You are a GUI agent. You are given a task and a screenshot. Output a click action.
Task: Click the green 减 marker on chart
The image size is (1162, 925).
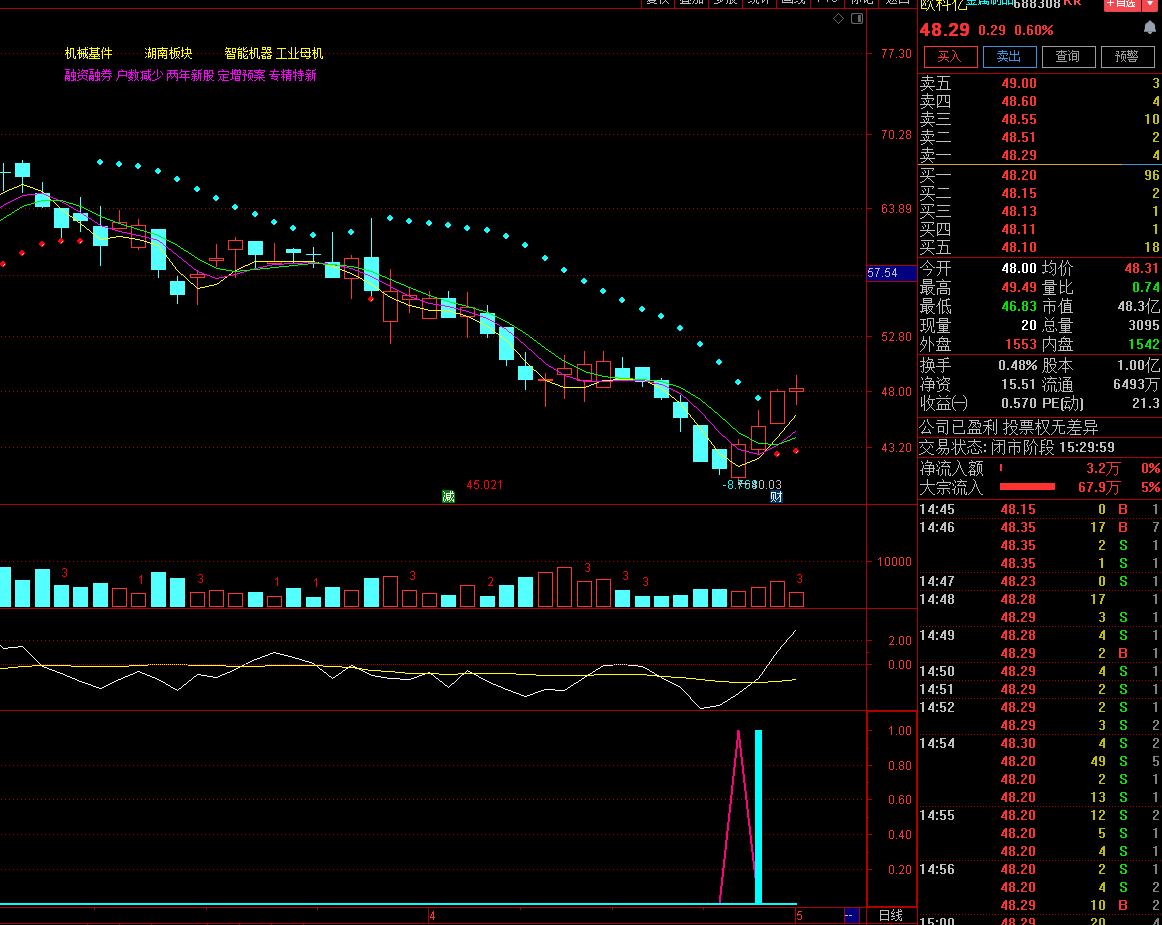tap(448, 497)
